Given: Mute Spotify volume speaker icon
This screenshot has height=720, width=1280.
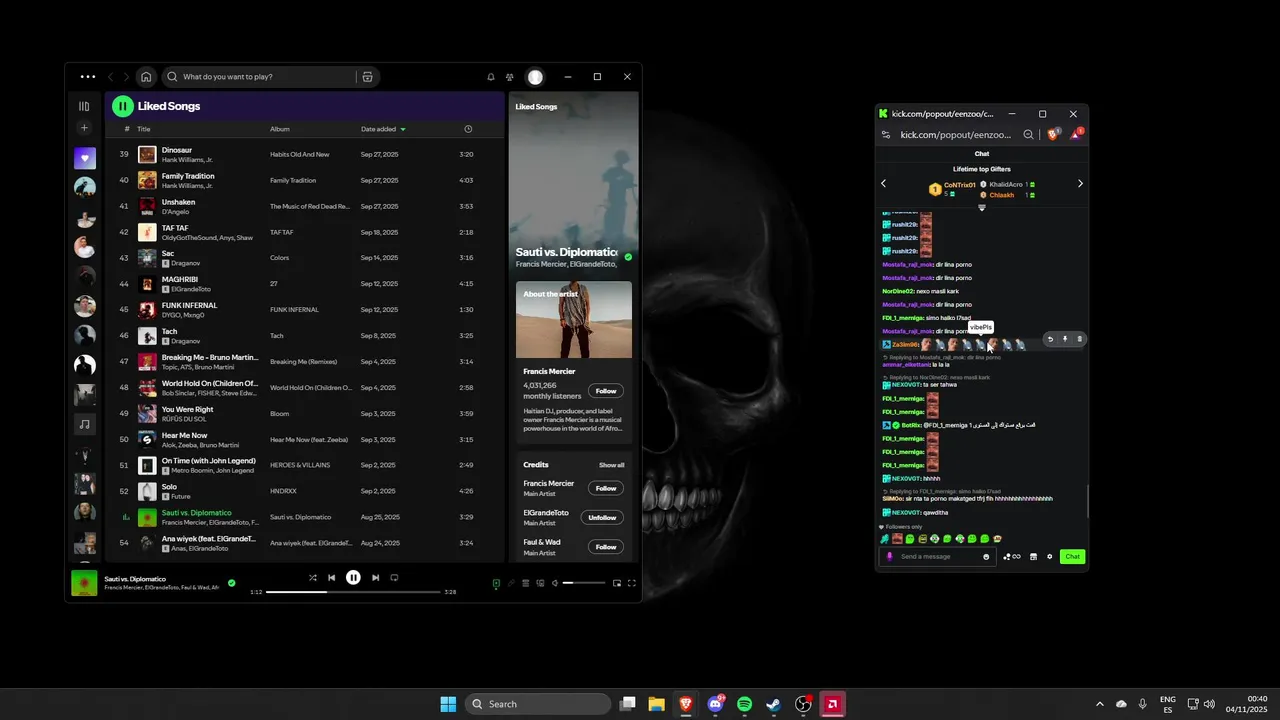Looking at the screenshot, I should point(555,583).
